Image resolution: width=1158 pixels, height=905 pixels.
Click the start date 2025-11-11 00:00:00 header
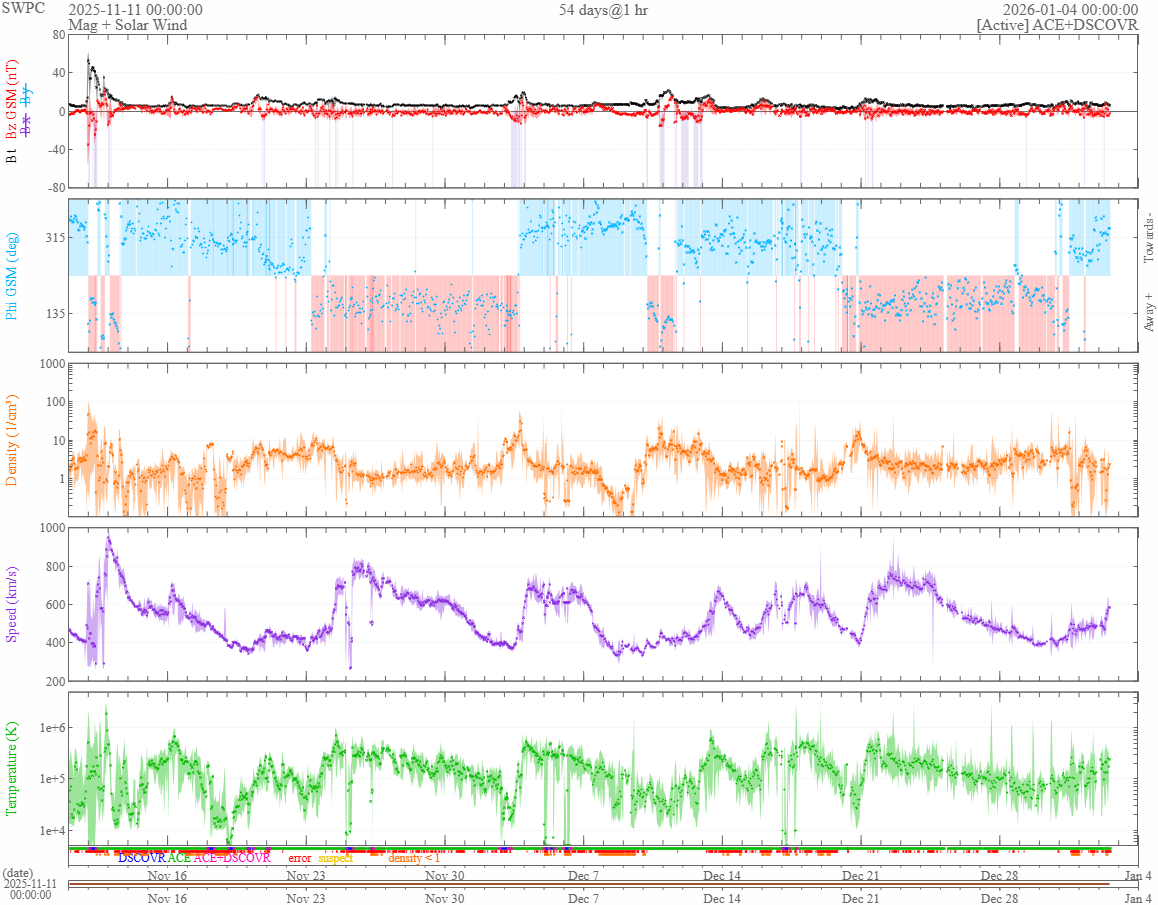point(135,10)
